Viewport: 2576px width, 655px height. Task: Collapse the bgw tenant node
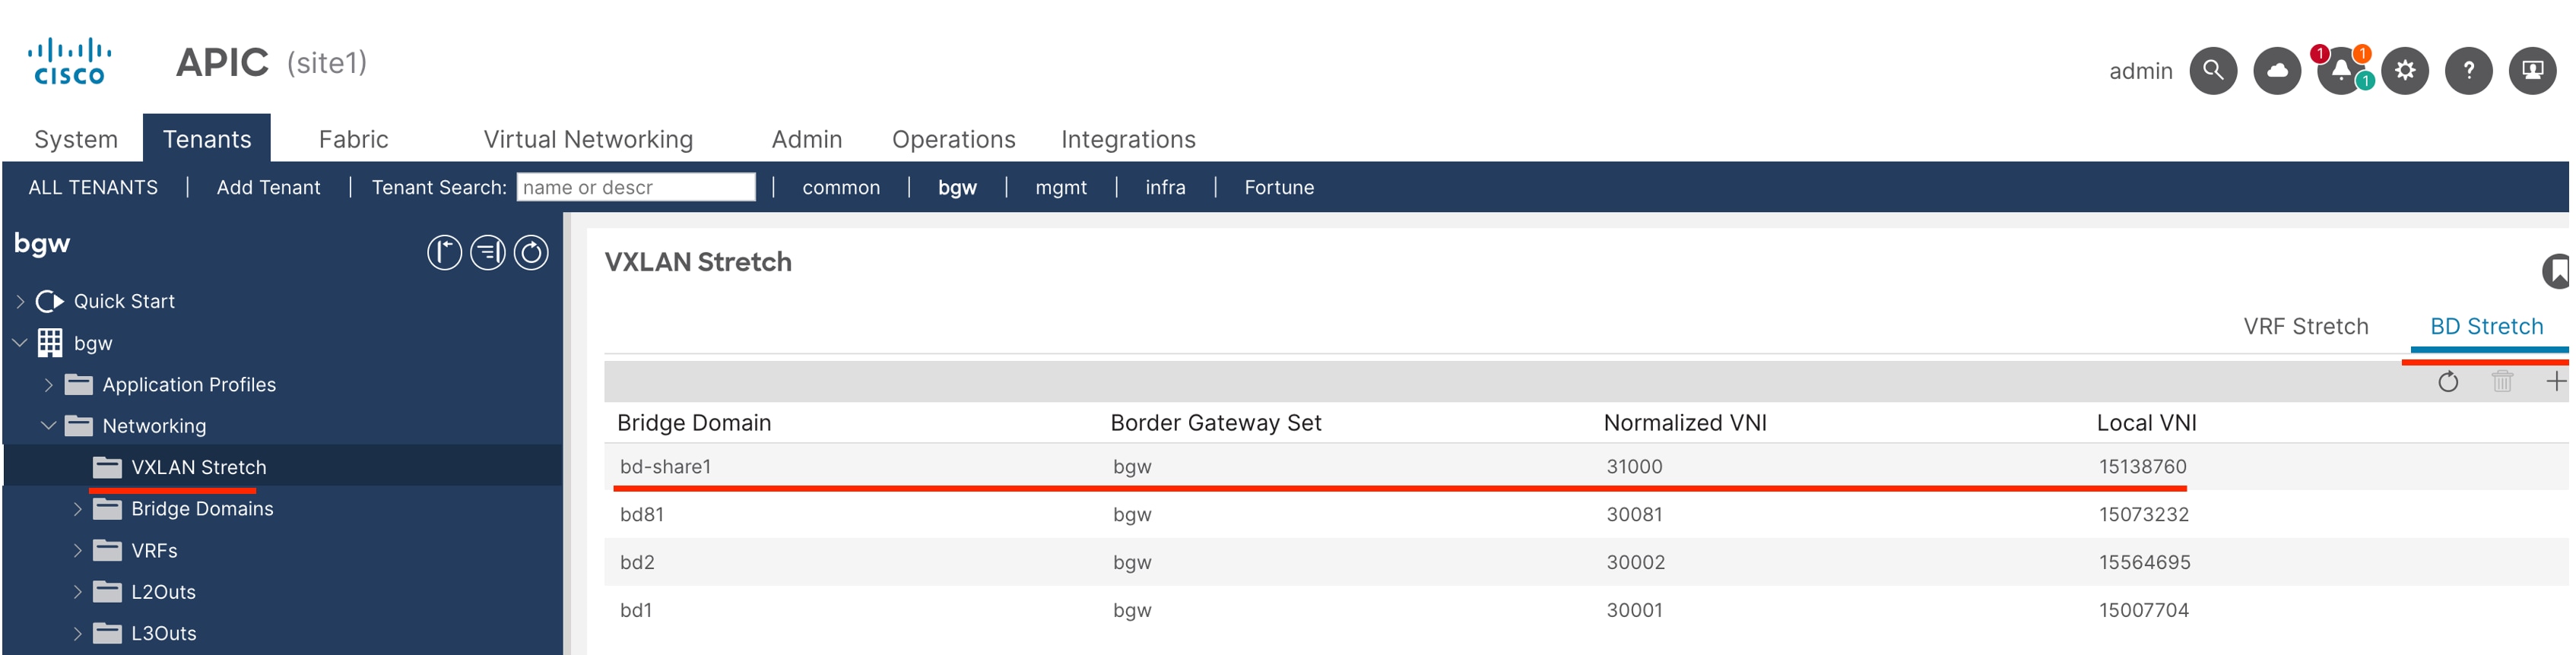pyautogui.click(x=20, y=343)
